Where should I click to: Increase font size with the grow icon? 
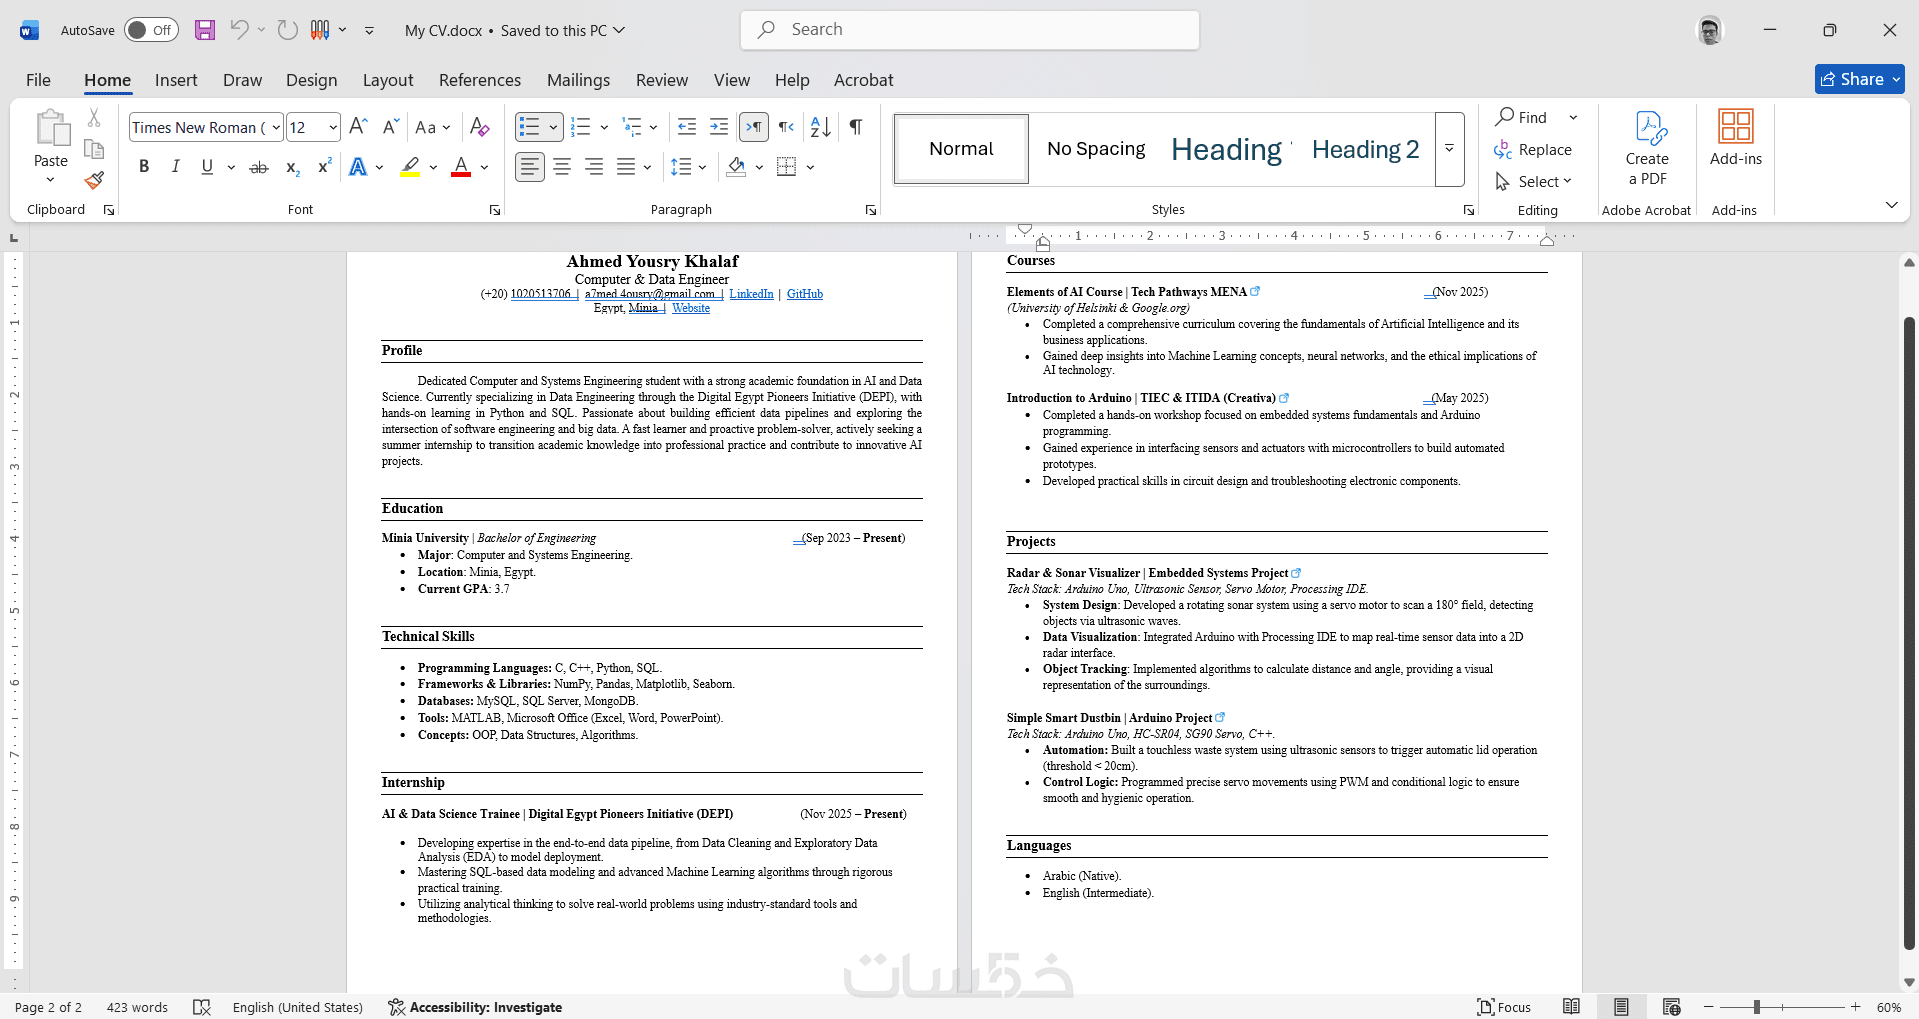358,127
